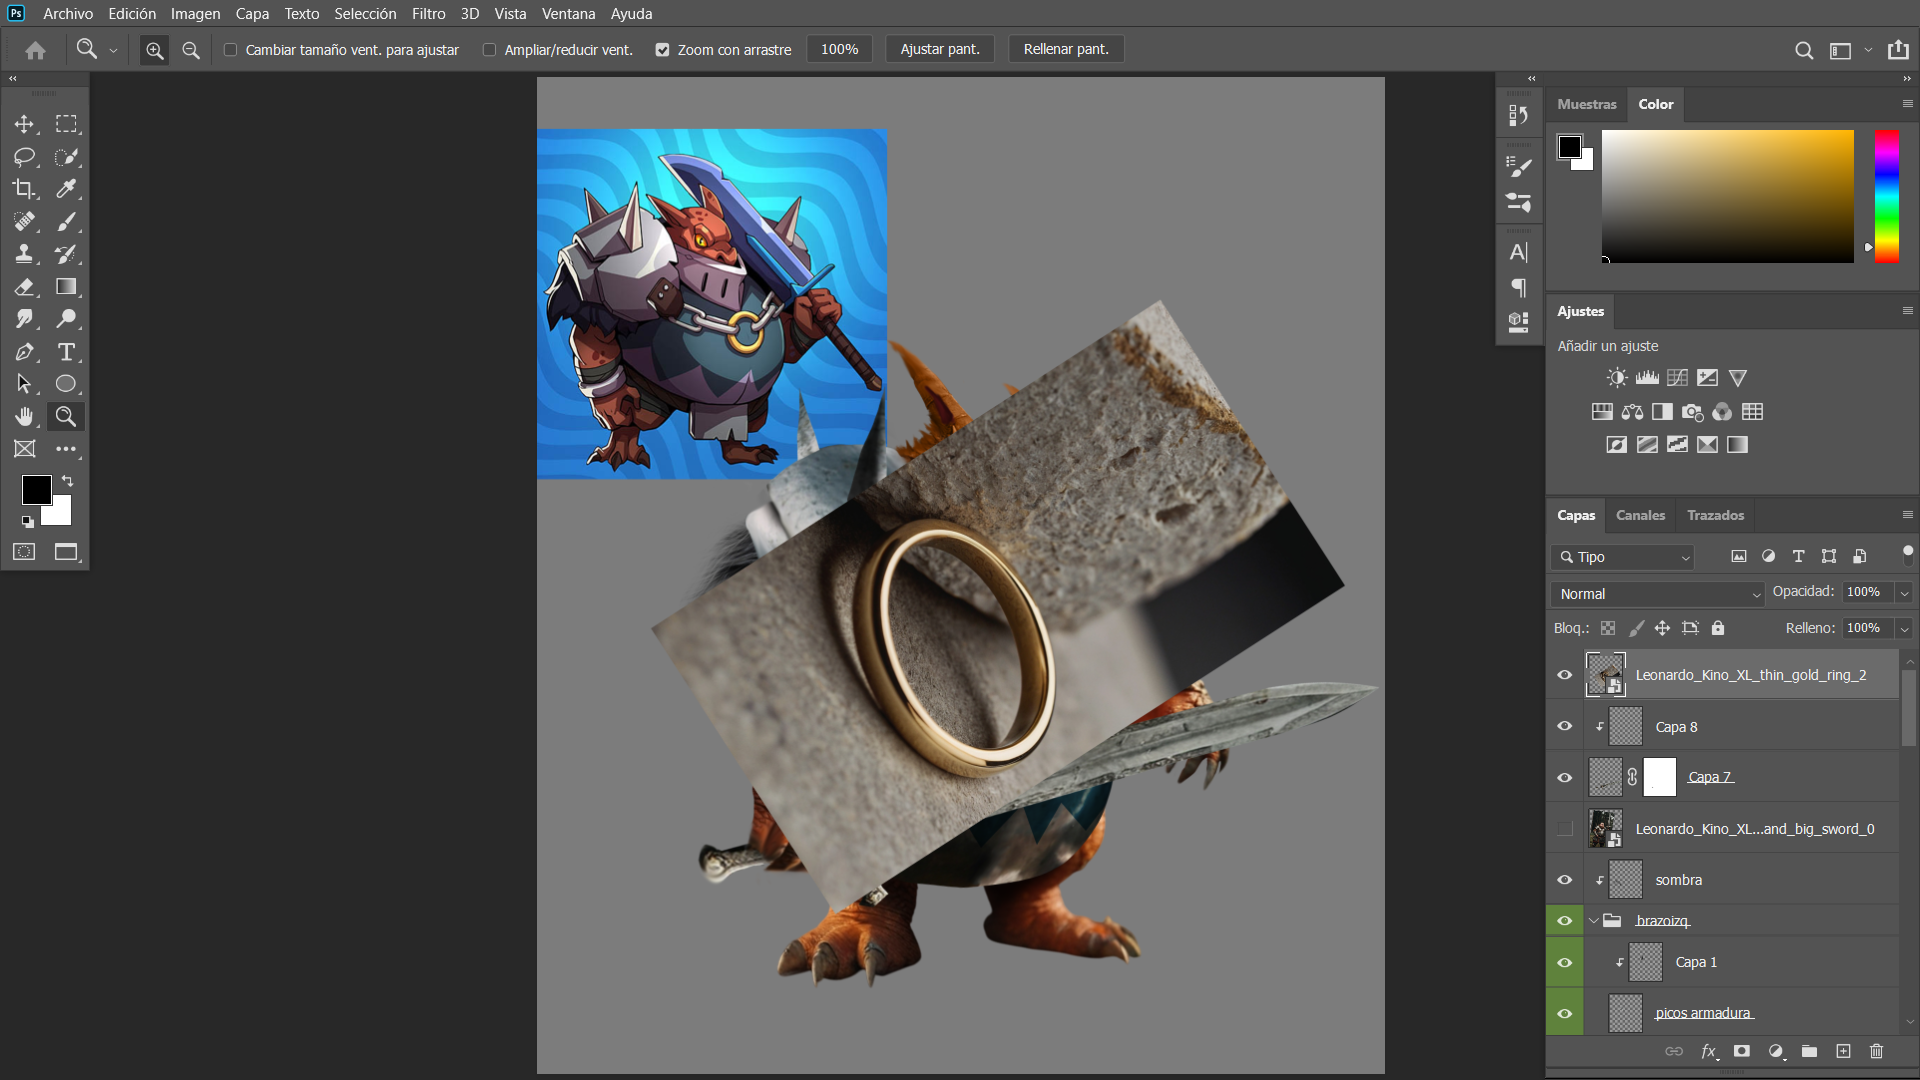Screen dimensions: 1920x1080
Task: Select the Clone Stamp tool
Action: 24,254
